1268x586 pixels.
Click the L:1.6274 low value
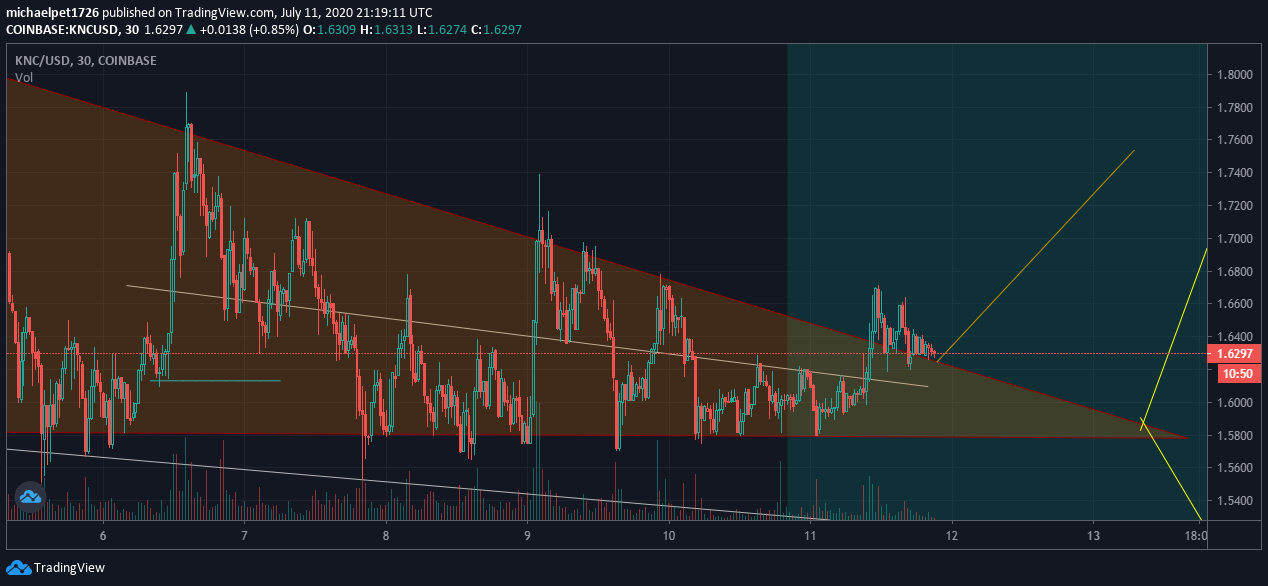coord(441,30)
